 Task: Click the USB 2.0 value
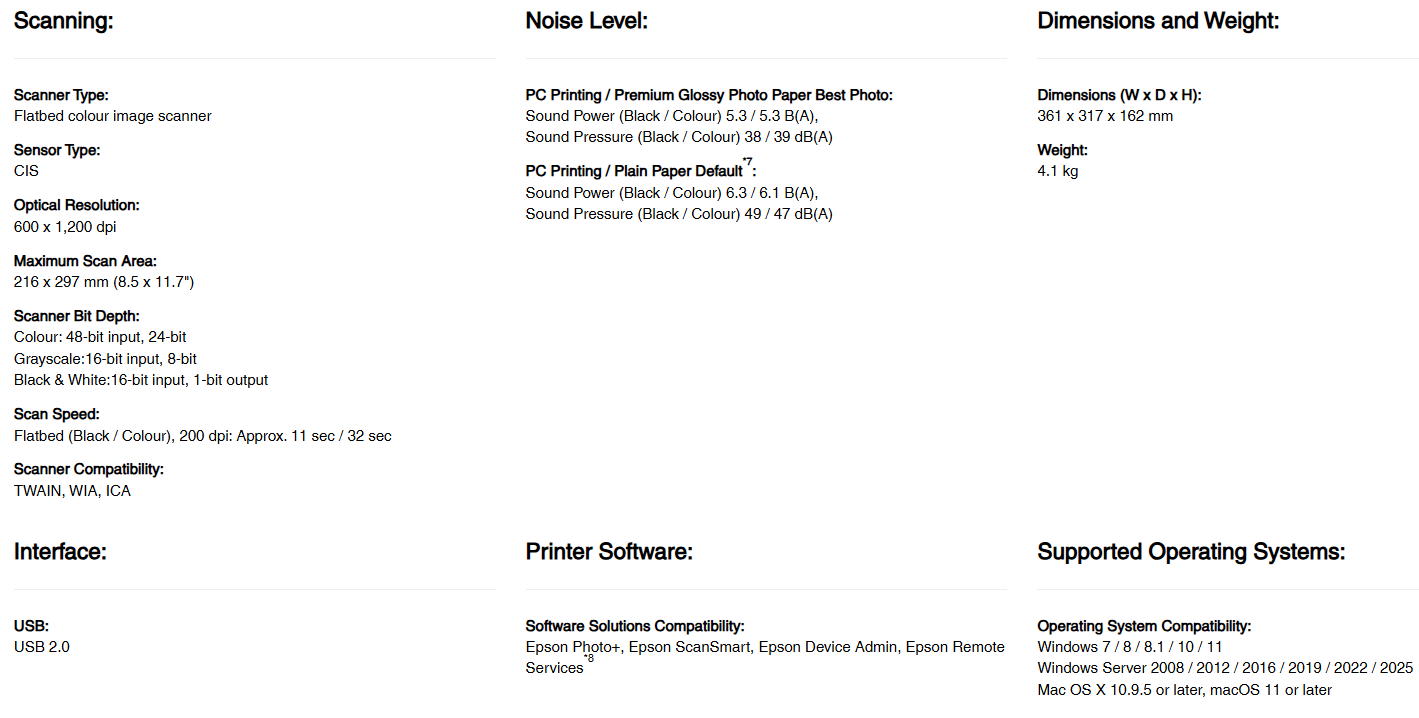pyautogui.click(x=42, y=647)
